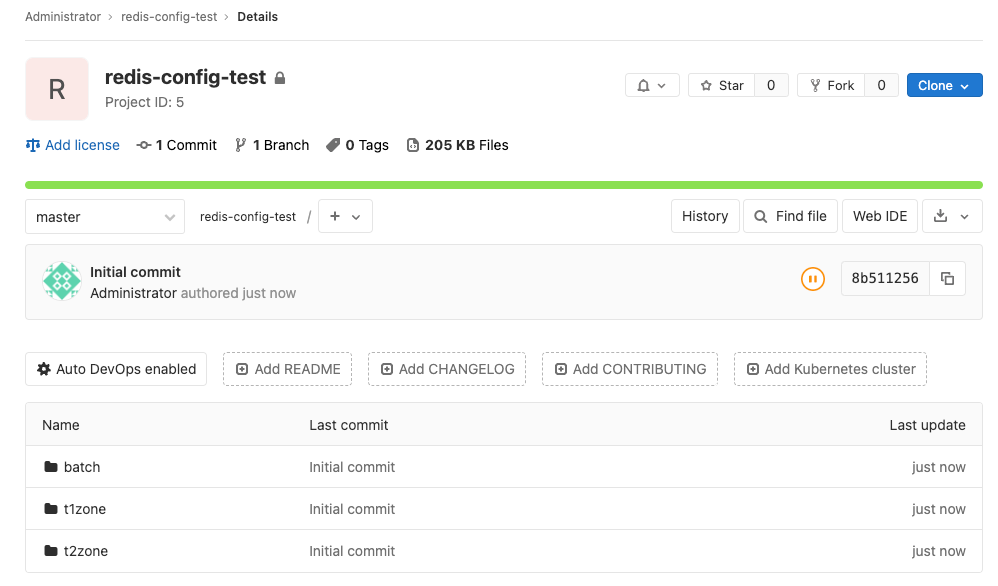Star the redis-config-test project
Image resolution: width=998 pixels, height=586 pixels.
click(x=721, y=86)
